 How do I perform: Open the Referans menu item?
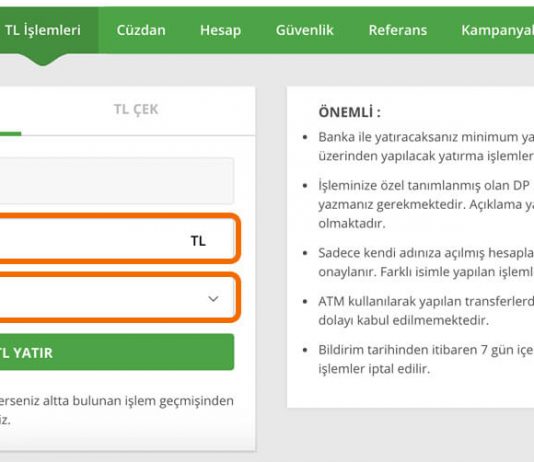pyautogui.click(x=397, y=30)
